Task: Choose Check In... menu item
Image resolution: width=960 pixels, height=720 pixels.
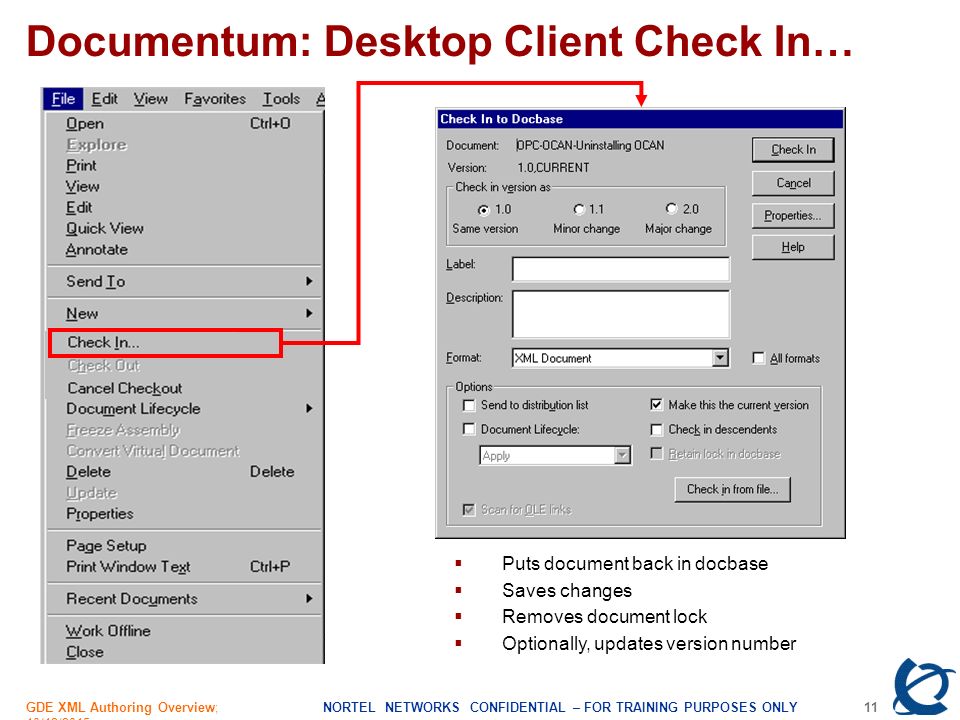Action: point(165,343)
